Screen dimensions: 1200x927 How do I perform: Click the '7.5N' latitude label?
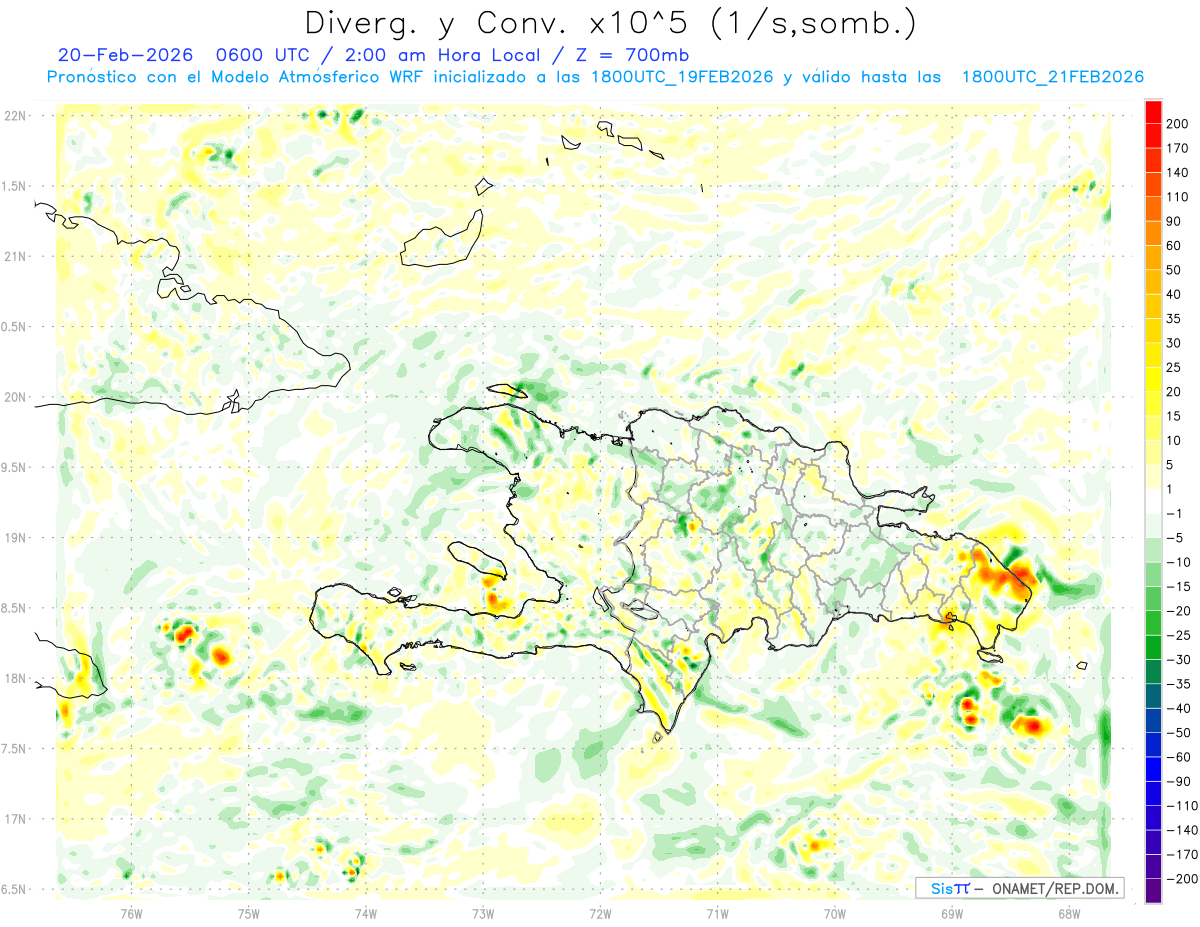[15, 749]
